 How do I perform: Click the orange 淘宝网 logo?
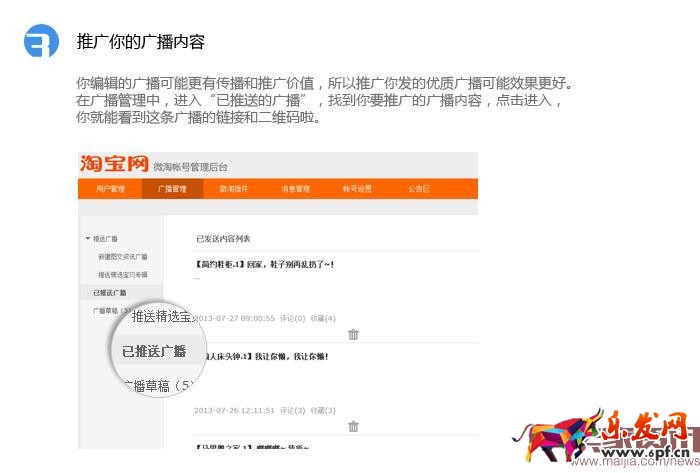pos(113,165)
